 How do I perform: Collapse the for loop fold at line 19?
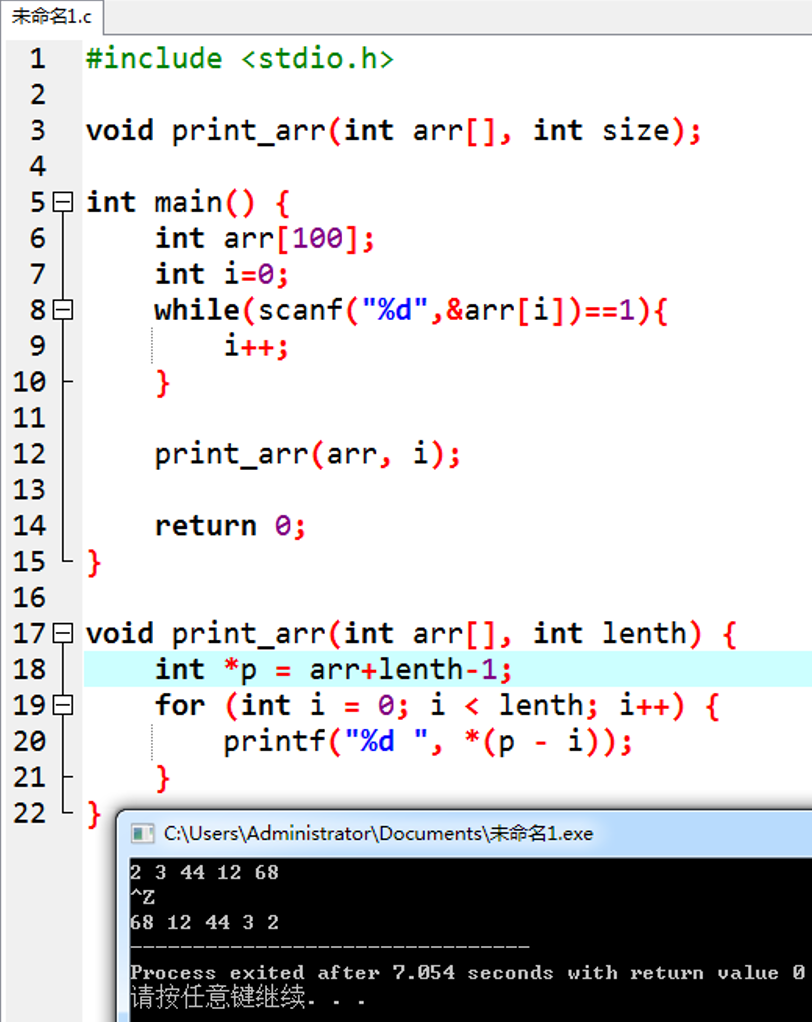(63, 705)
